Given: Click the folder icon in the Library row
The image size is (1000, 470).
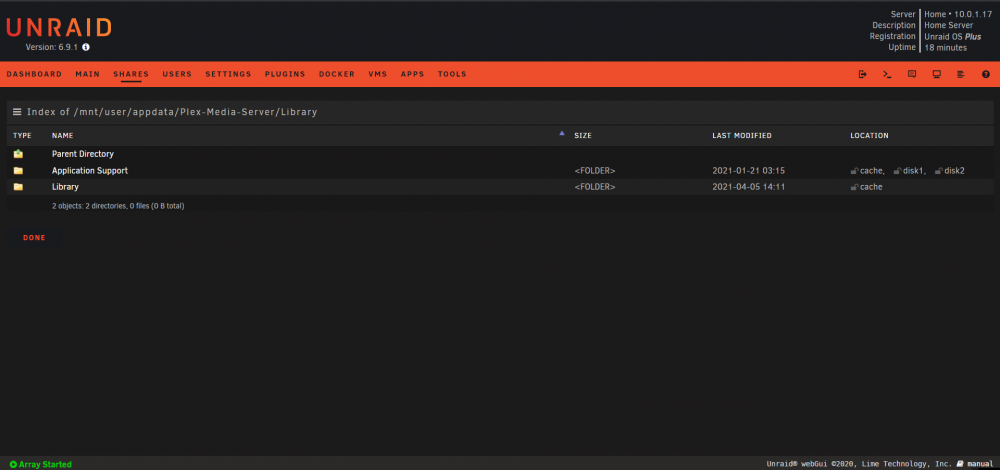Looking at the screenshot, I should (18, 187).
